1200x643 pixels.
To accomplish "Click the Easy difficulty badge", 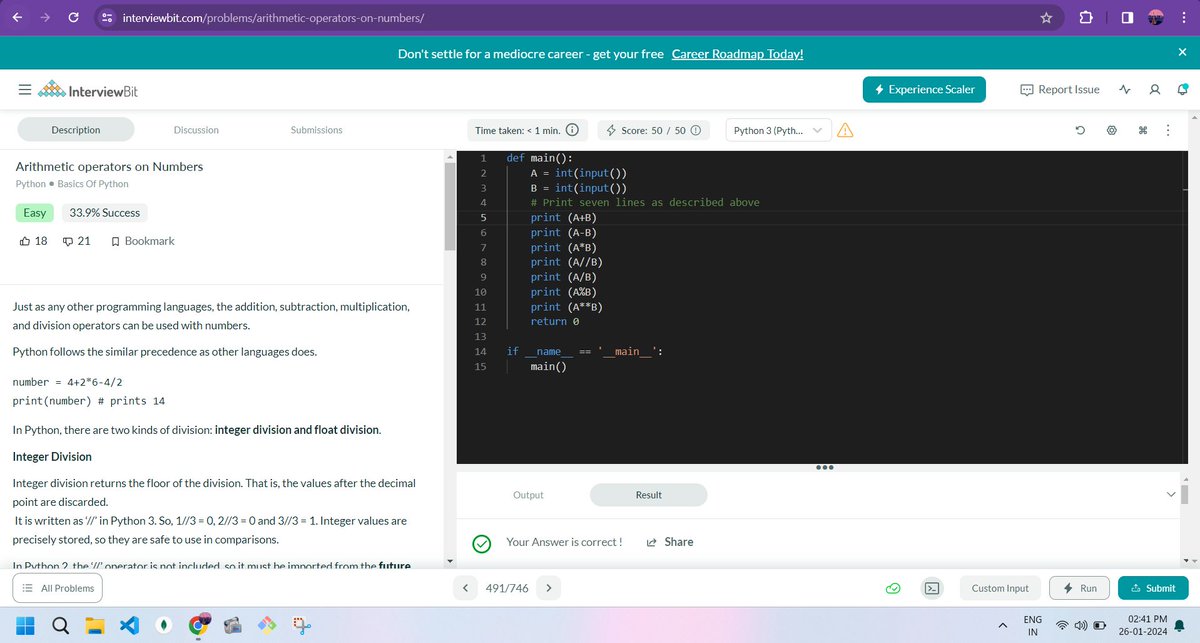I will pyautogui.click(x=35, y=213).
